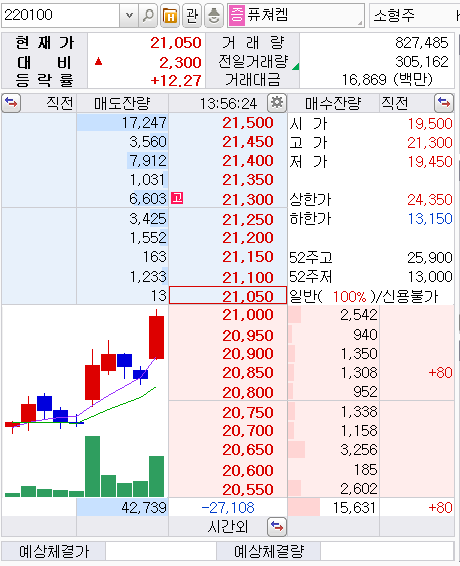The height and width of the screenshot is (566, 460).
Task: Select the ask price 21,500
Action: click(x=248, y=123)
